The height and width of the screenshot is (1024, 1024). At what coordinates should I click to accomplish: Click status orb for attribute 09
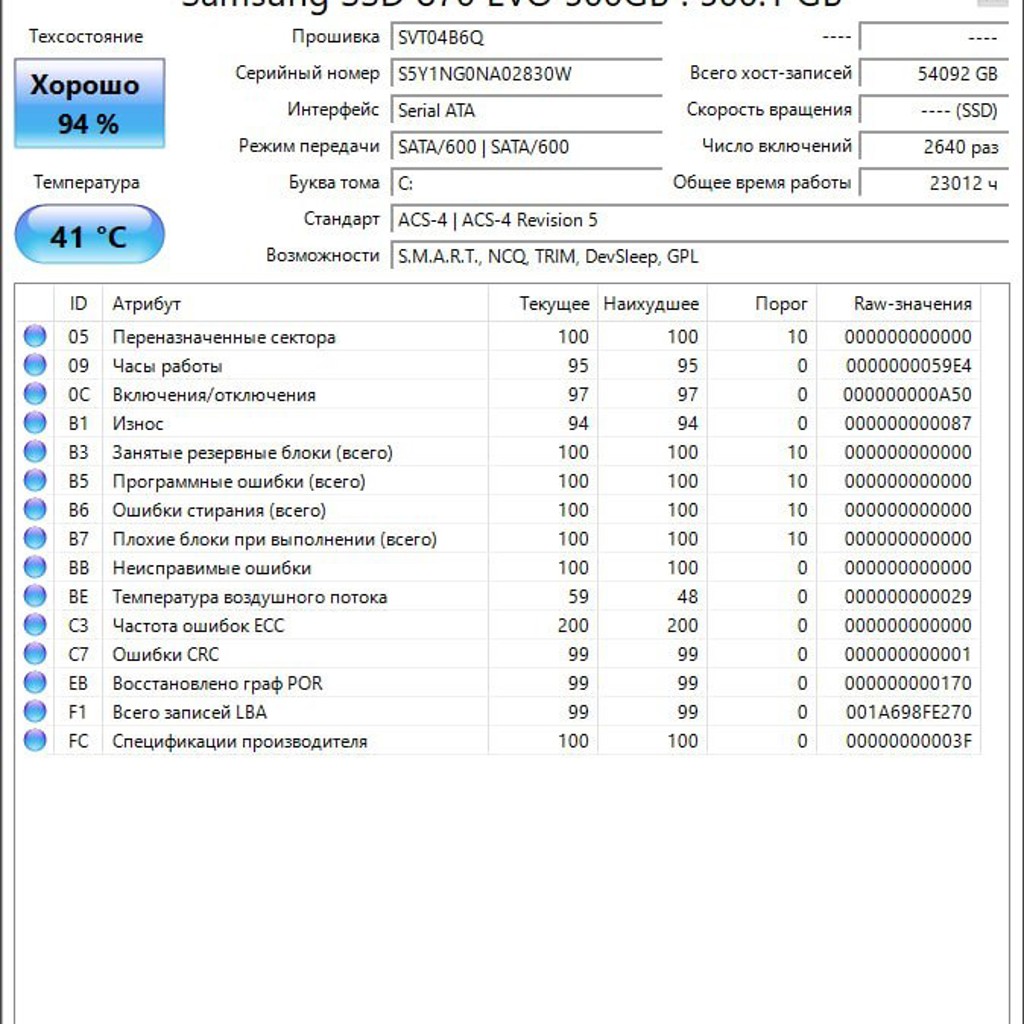pos(35,365)
